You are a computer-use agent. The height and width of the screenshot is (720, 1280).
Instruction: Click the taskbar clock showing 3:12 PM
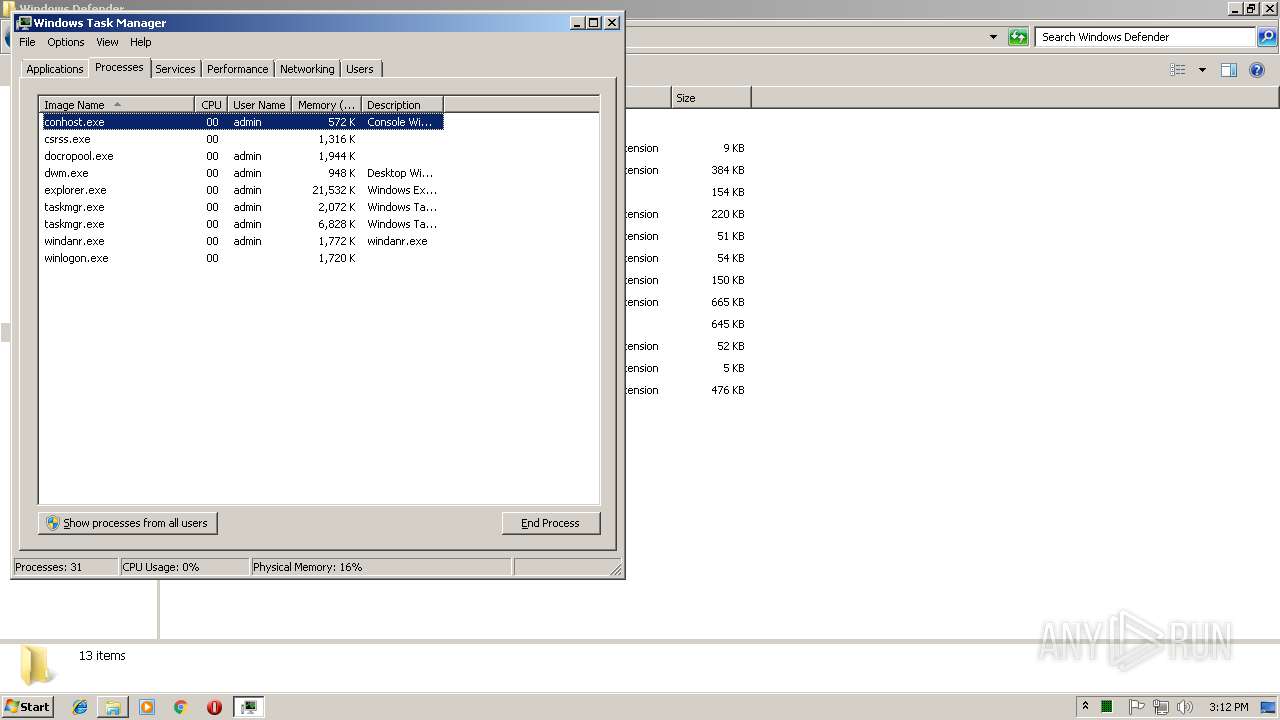pos(1228,707)
